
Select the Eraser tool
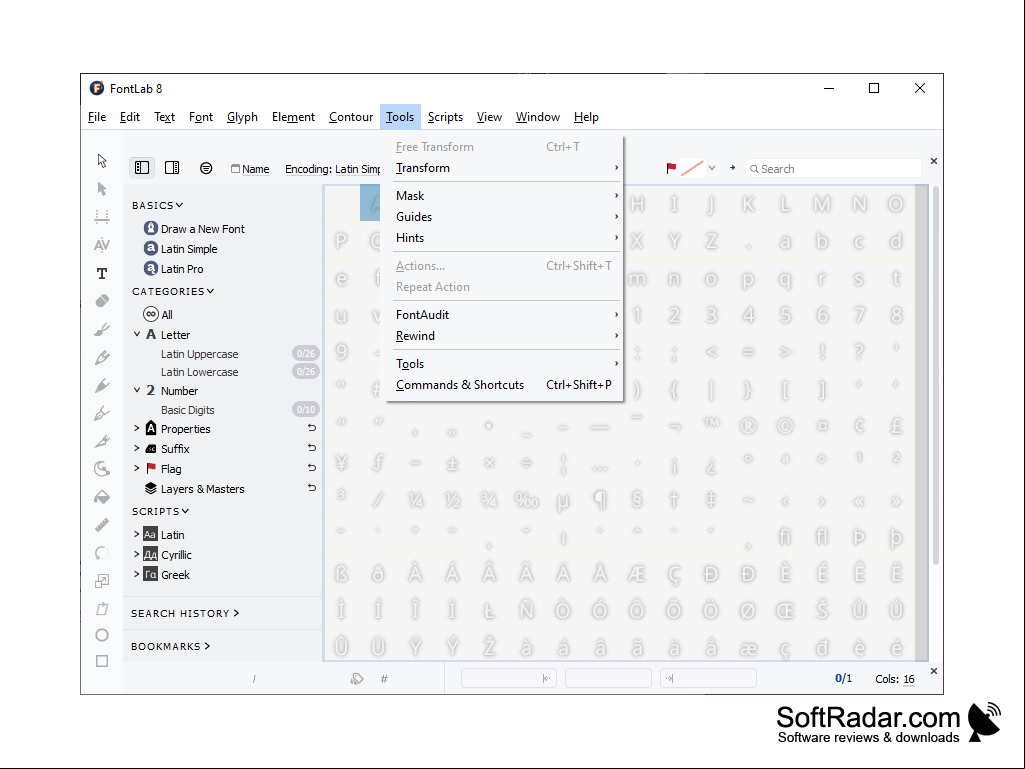tap(102, 301)
